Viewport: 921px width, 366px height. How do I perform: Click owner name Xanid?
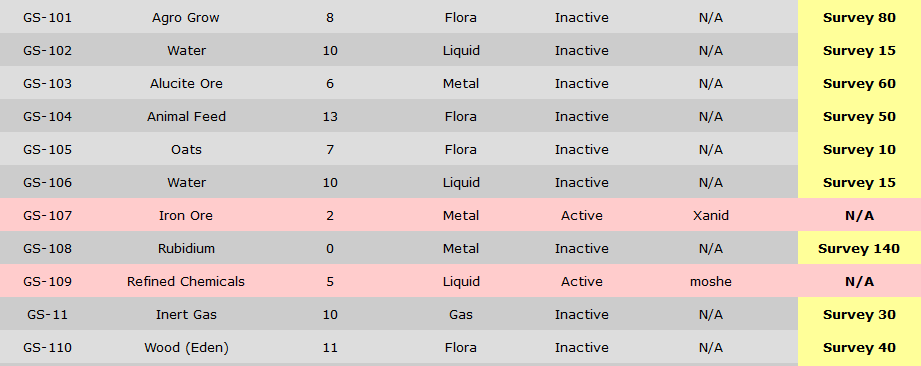(x=711, y=216)
